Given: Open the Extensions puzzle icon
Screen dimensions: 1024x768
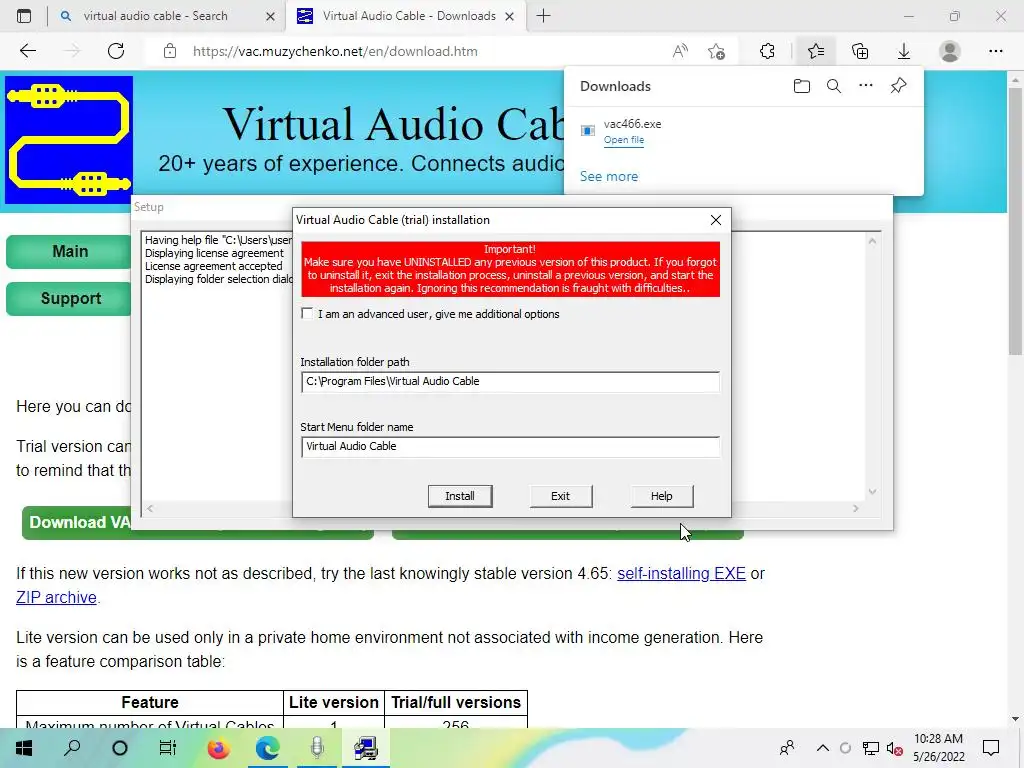Looking at the screenshot, I should (767, 51).
